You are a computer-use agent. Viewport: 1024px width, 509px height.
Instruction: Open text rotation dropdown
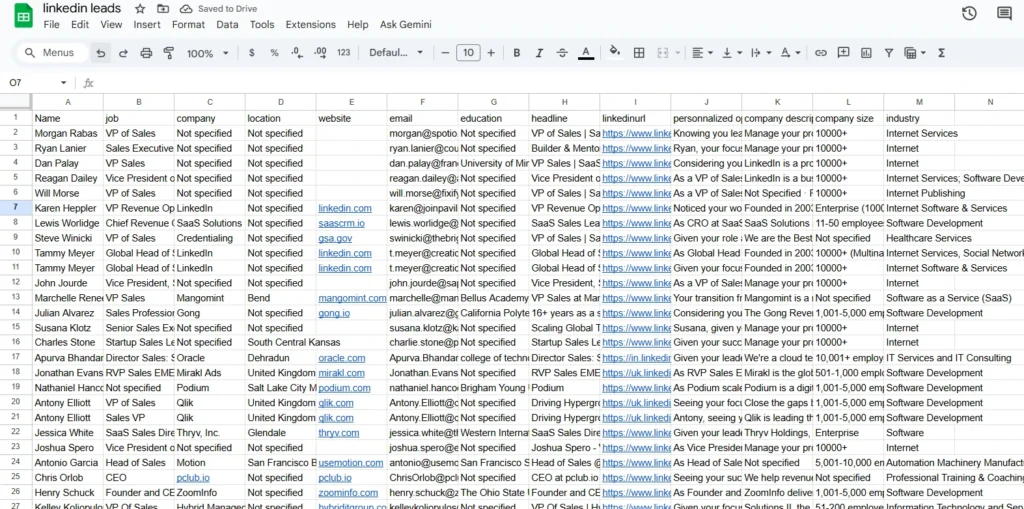click(790, 53)
